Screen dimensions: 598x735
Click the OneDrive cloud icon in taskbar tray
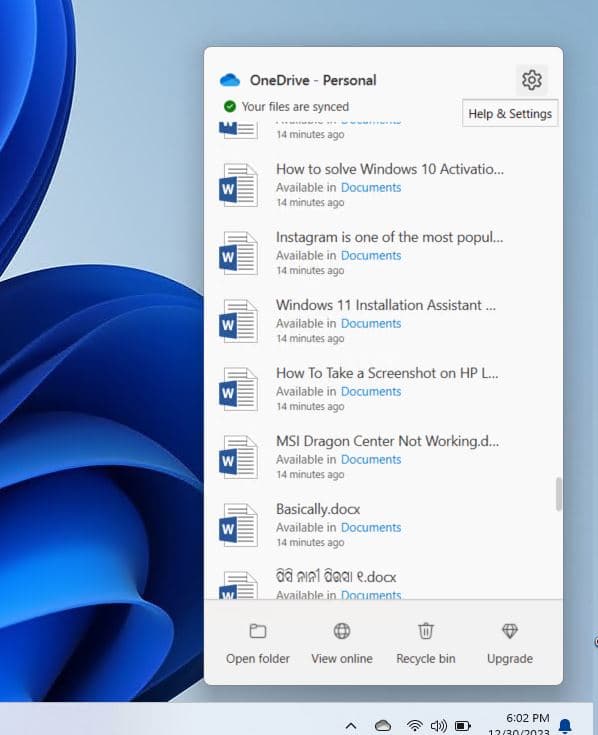point(382,726)
